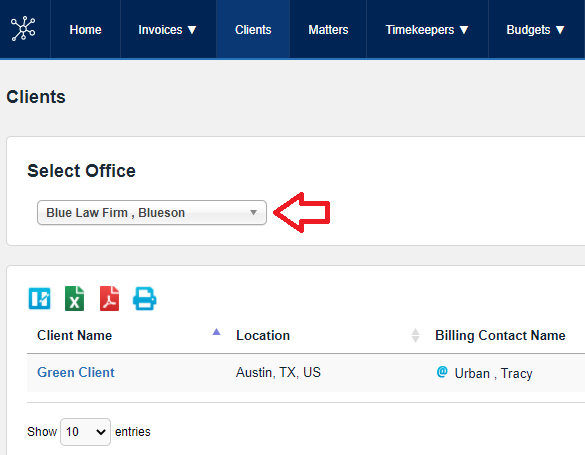Click the Location column sort arrows

tap(415, 335)
